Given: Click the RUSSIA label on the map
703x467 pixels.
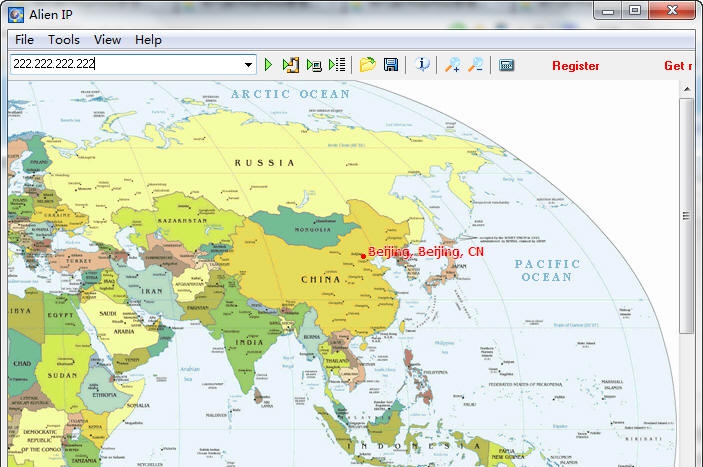Looking at the screenshot, I should pos(265,163).
